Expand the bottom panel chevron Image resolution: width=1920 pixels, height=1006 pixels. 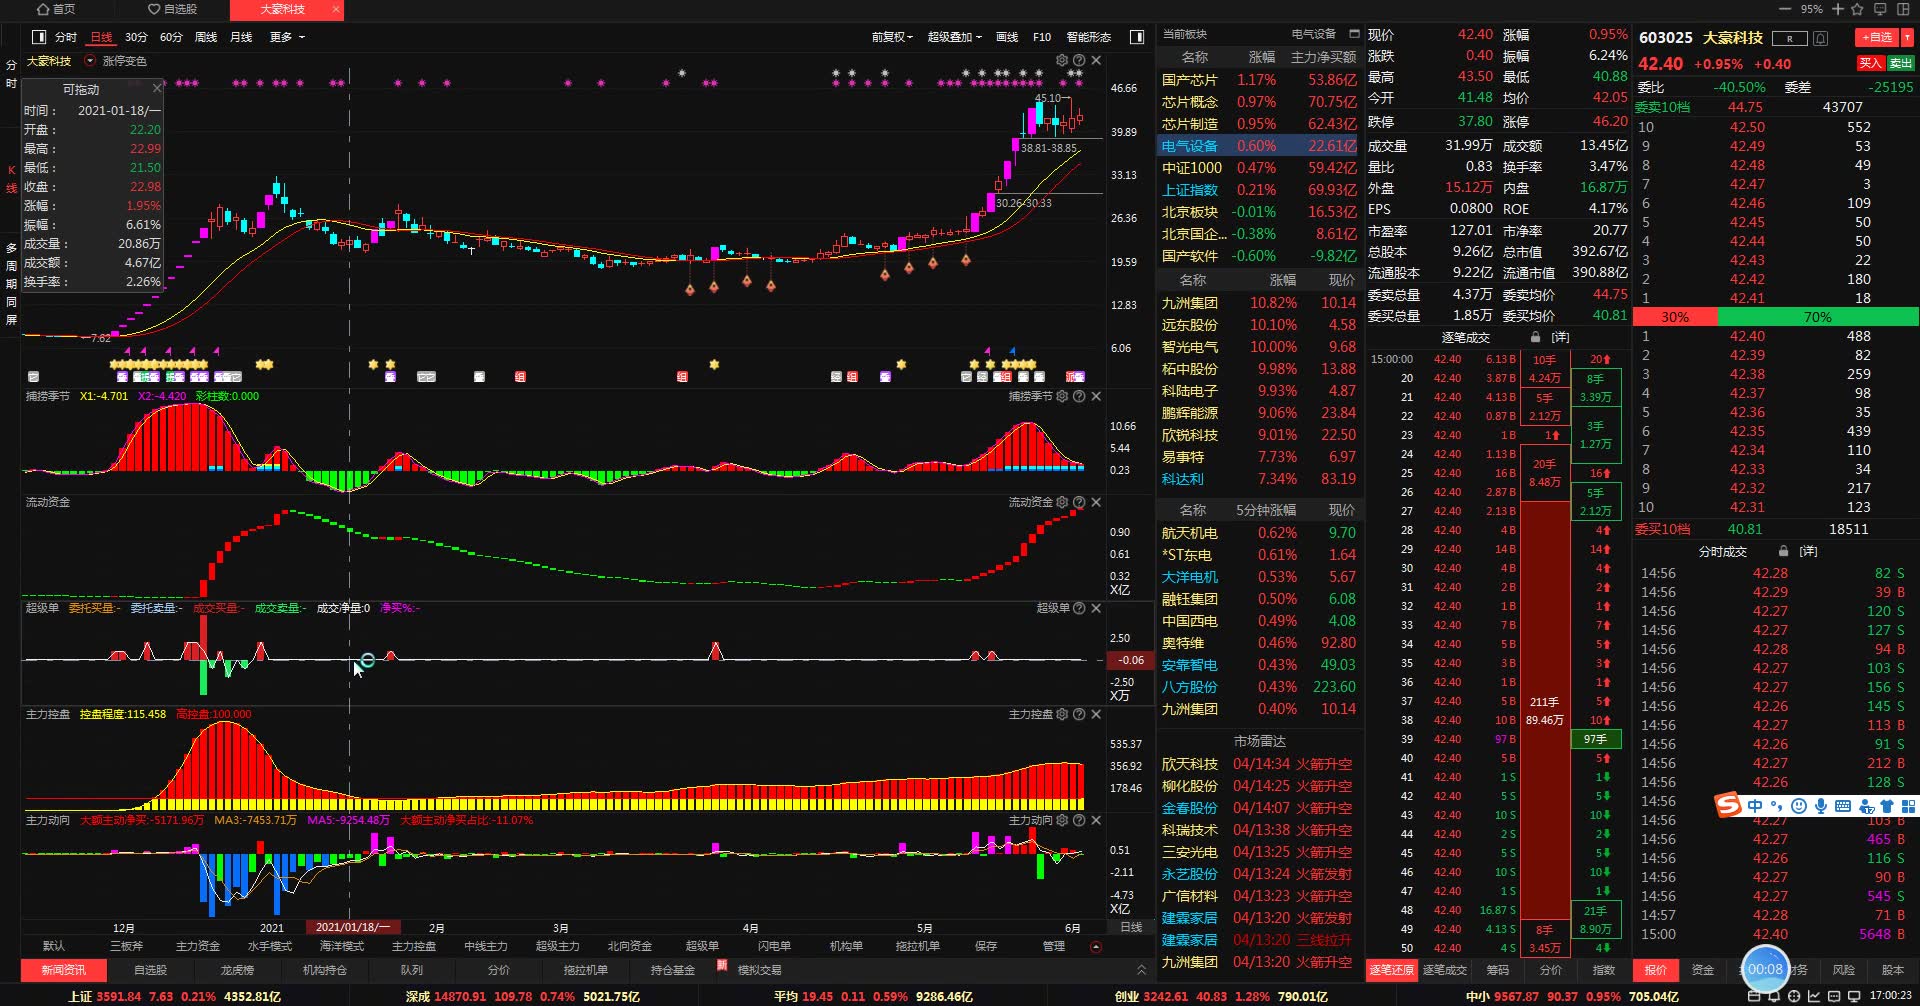click(x=1141, y=970)
